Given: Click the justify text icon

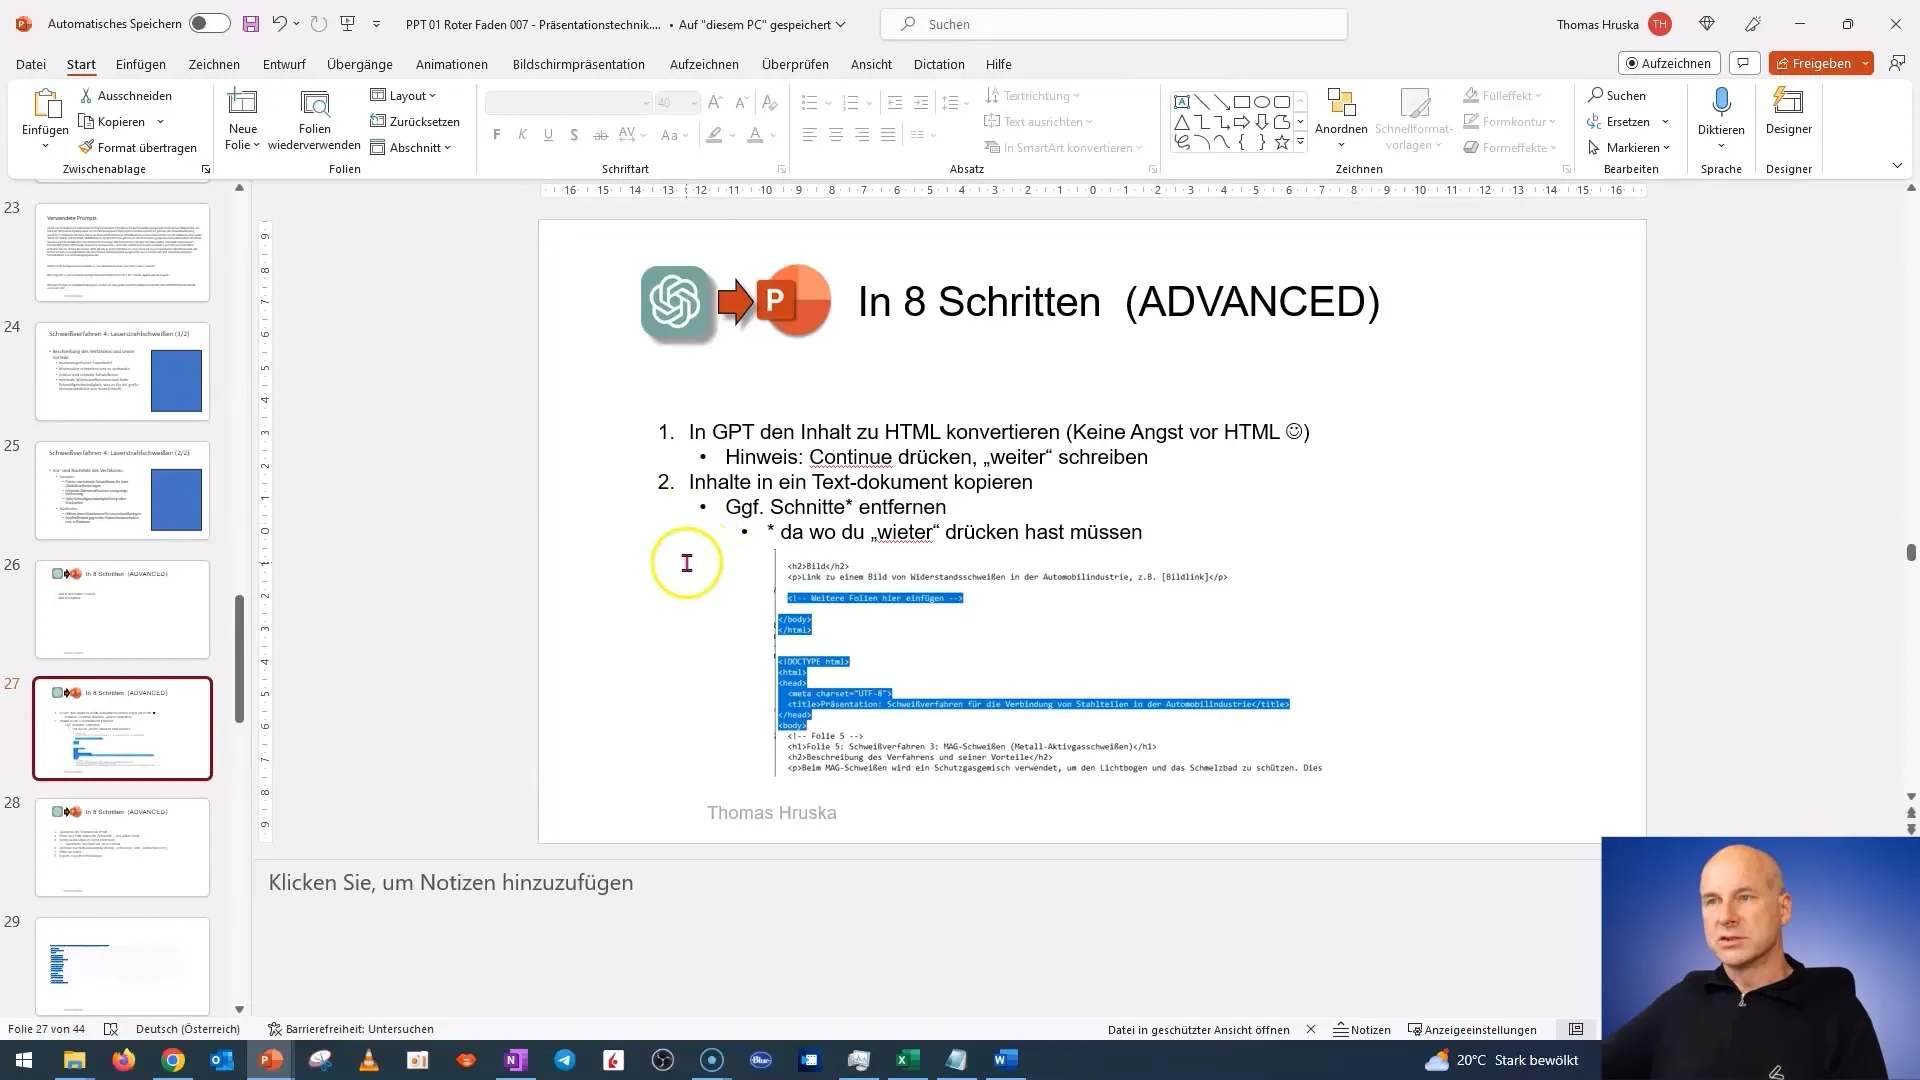Looking at the screenshot, I should tap(888, 135).
